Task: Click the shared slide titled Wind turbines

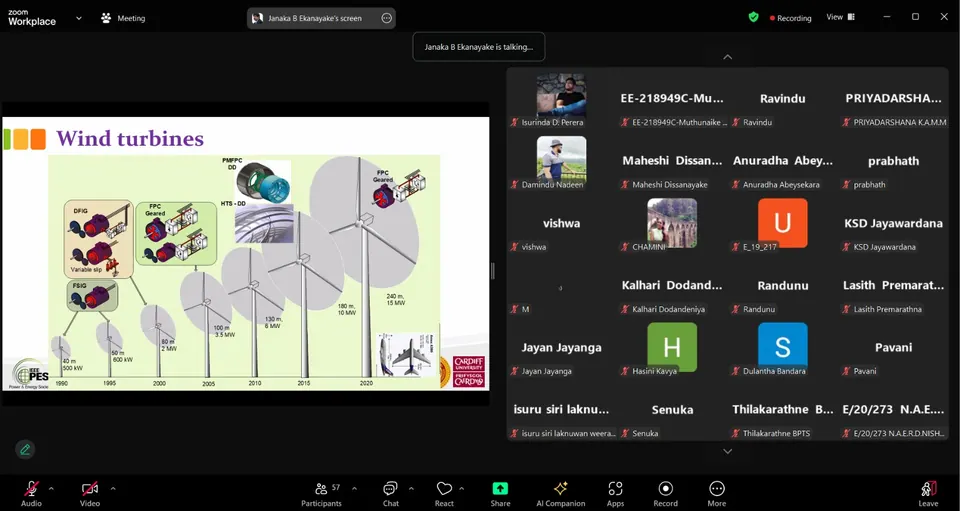Action: pyautogui.click(x=246, y=253)
